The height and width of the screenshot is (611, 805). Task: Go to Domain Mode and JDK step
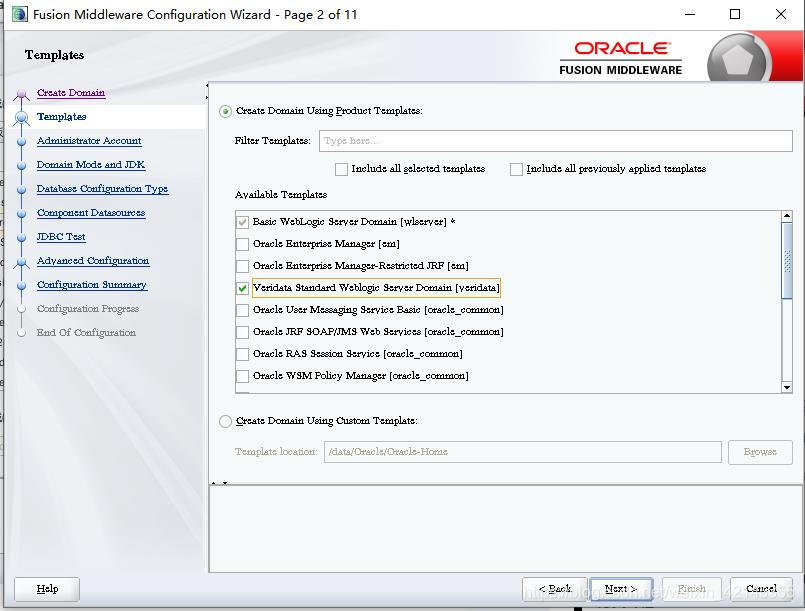[91, 165]
